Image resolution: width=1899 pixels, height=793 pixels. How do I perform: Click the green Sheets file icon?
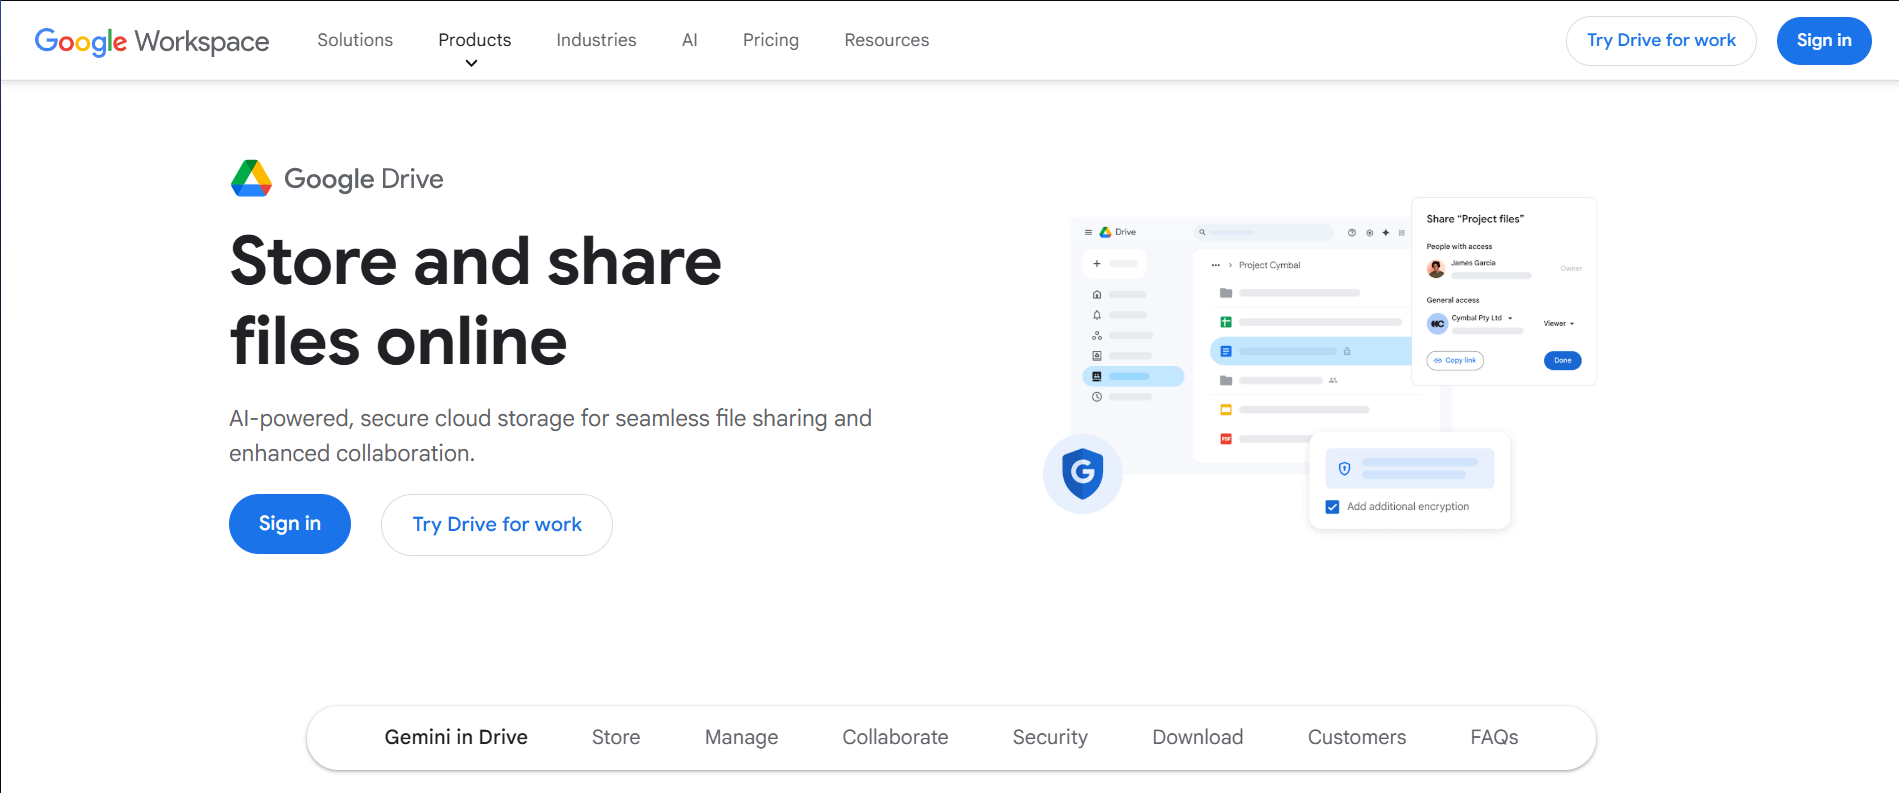[x=1226, y=322]
